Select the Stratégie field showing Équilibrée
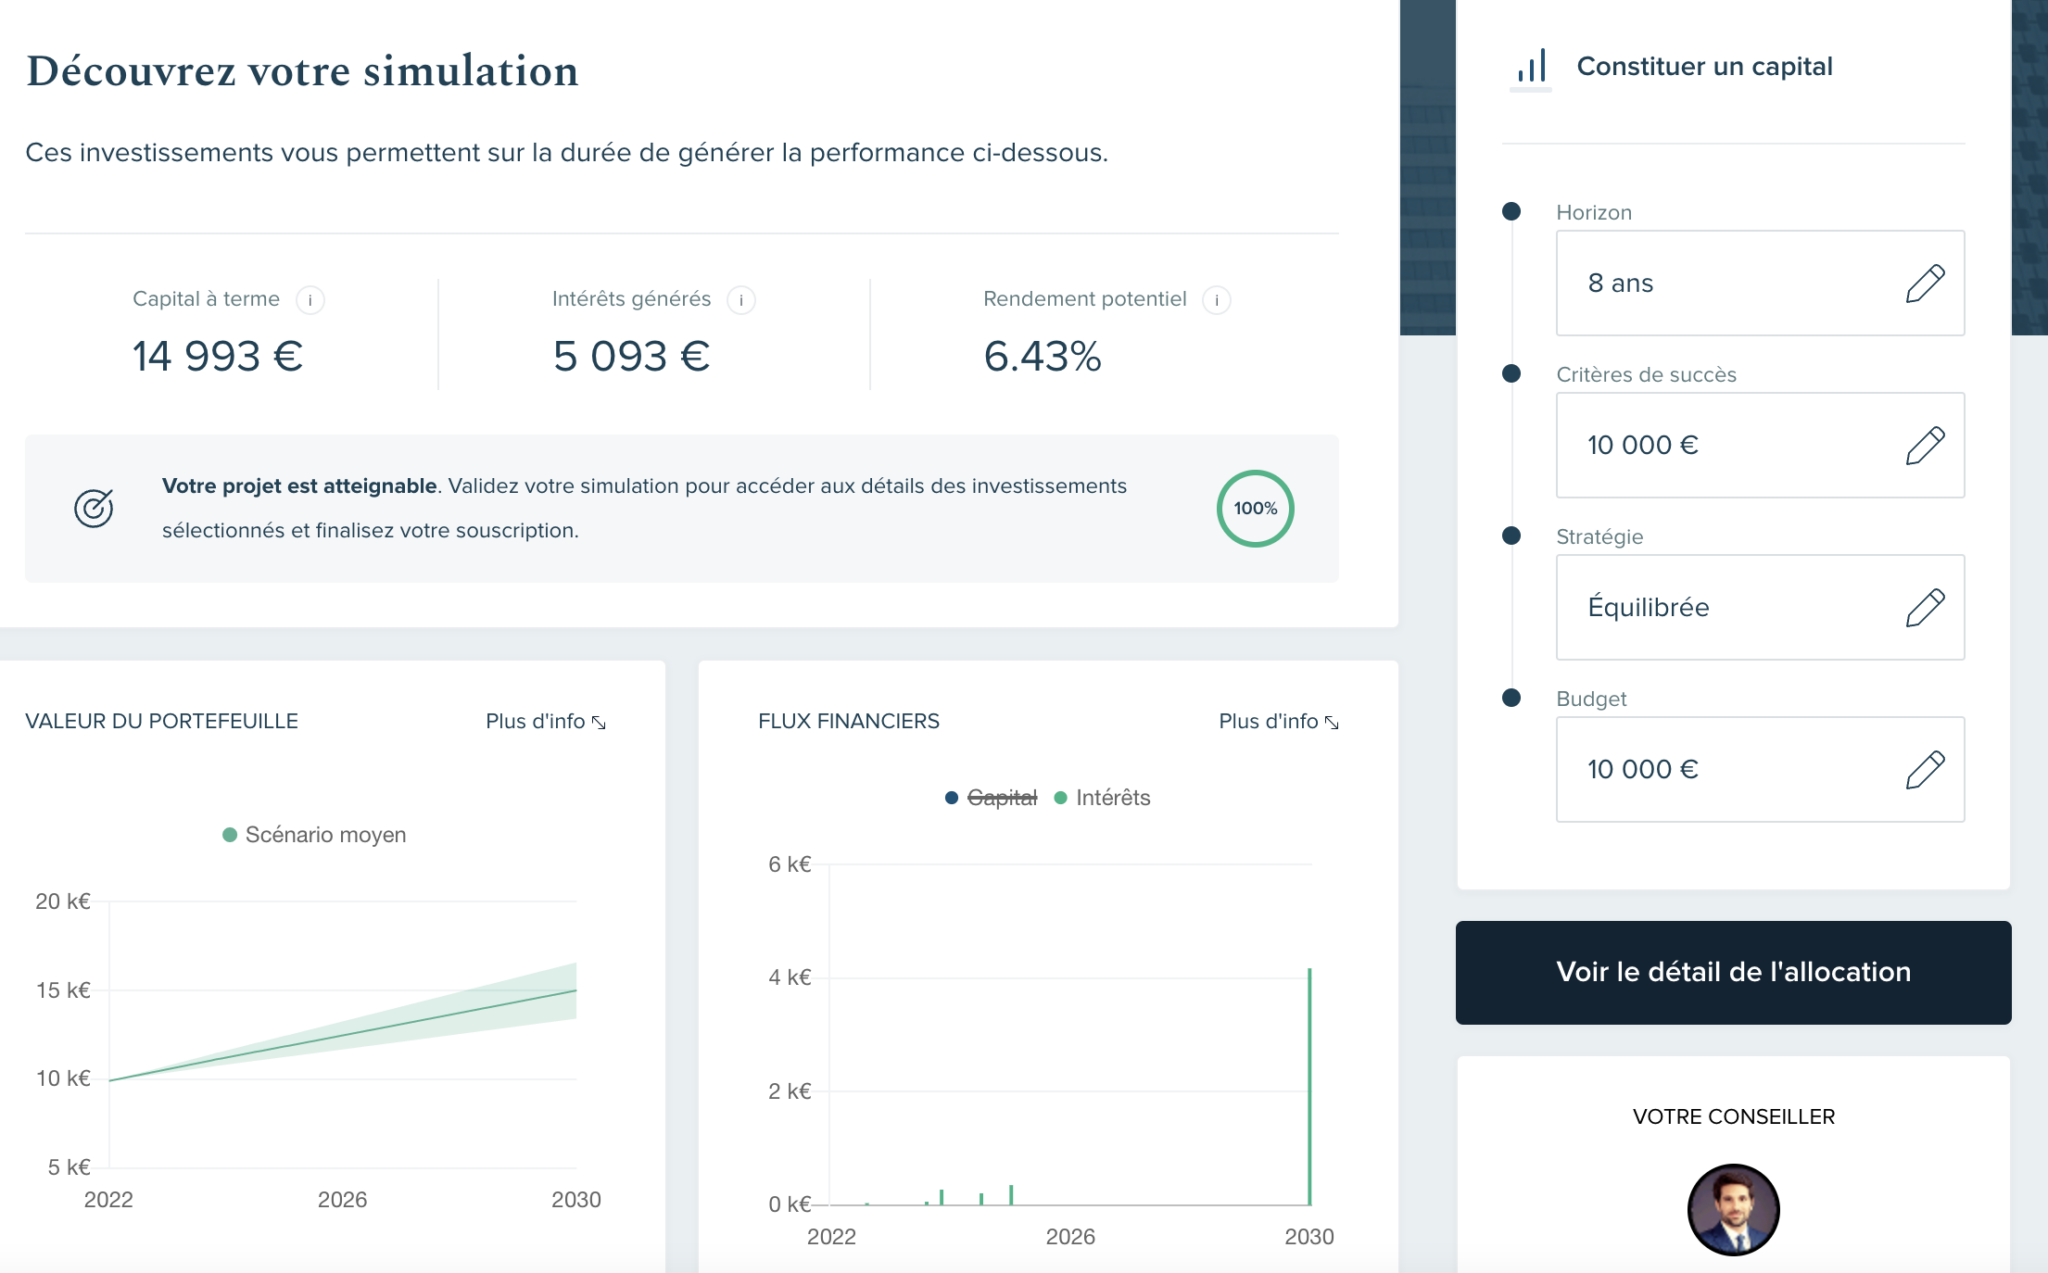2048x1273 pixels. 1760,607
